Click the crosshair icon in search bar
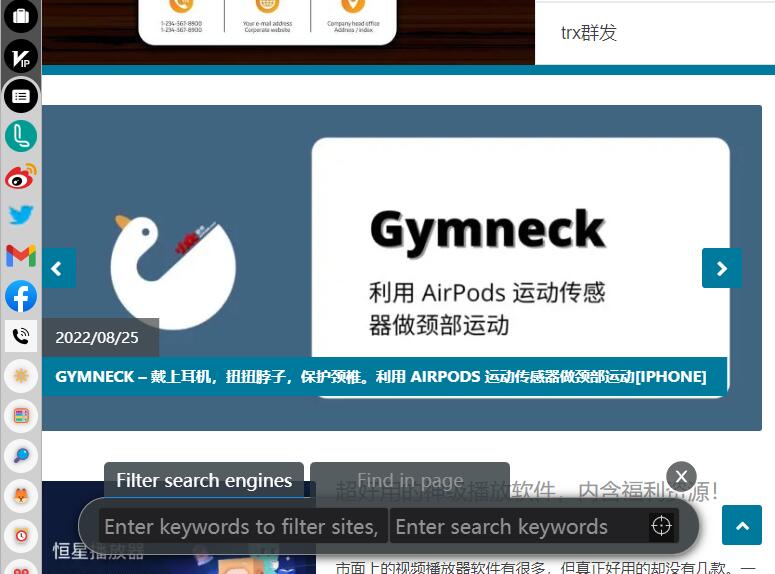Image resolution: width=775 pixels, height=574 pixels. (661, 526)
